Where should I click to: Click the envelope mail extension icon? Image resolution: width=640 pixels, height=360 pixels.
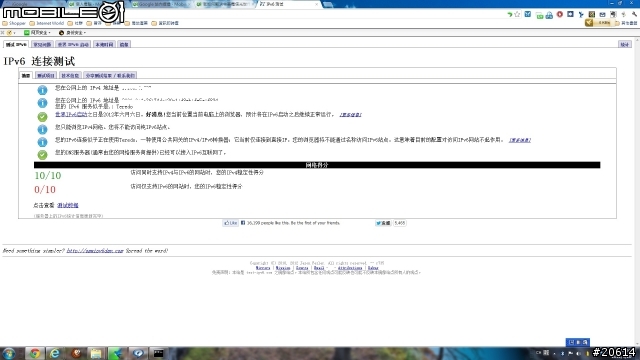pos(602,14)
